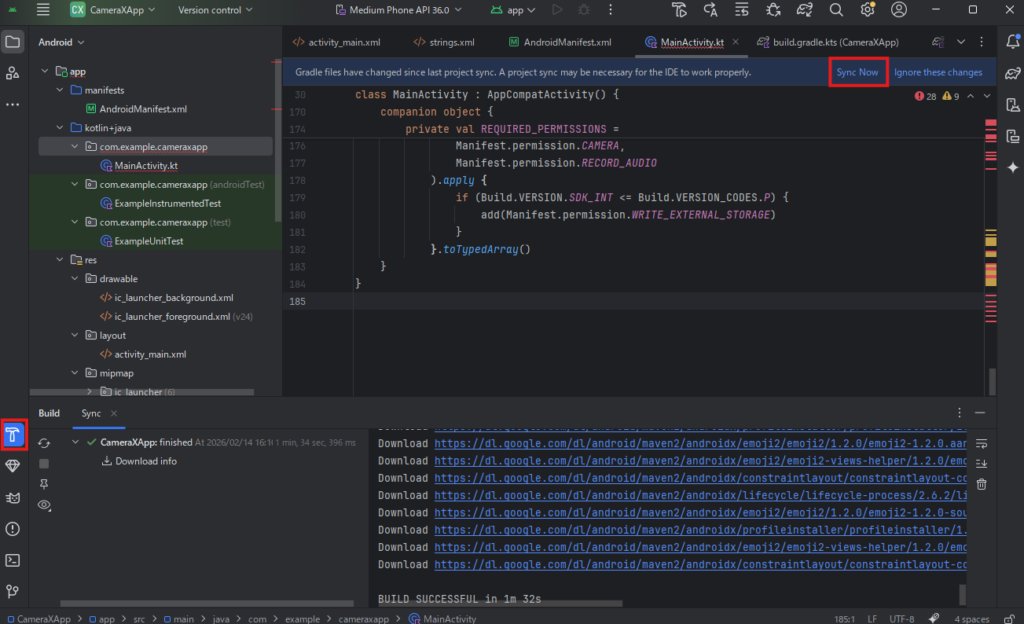The height and width of the screenshot is (624, 1024).
Task: Toggle the eye view filter in Build panel
Action: click(x=44, y=506)
